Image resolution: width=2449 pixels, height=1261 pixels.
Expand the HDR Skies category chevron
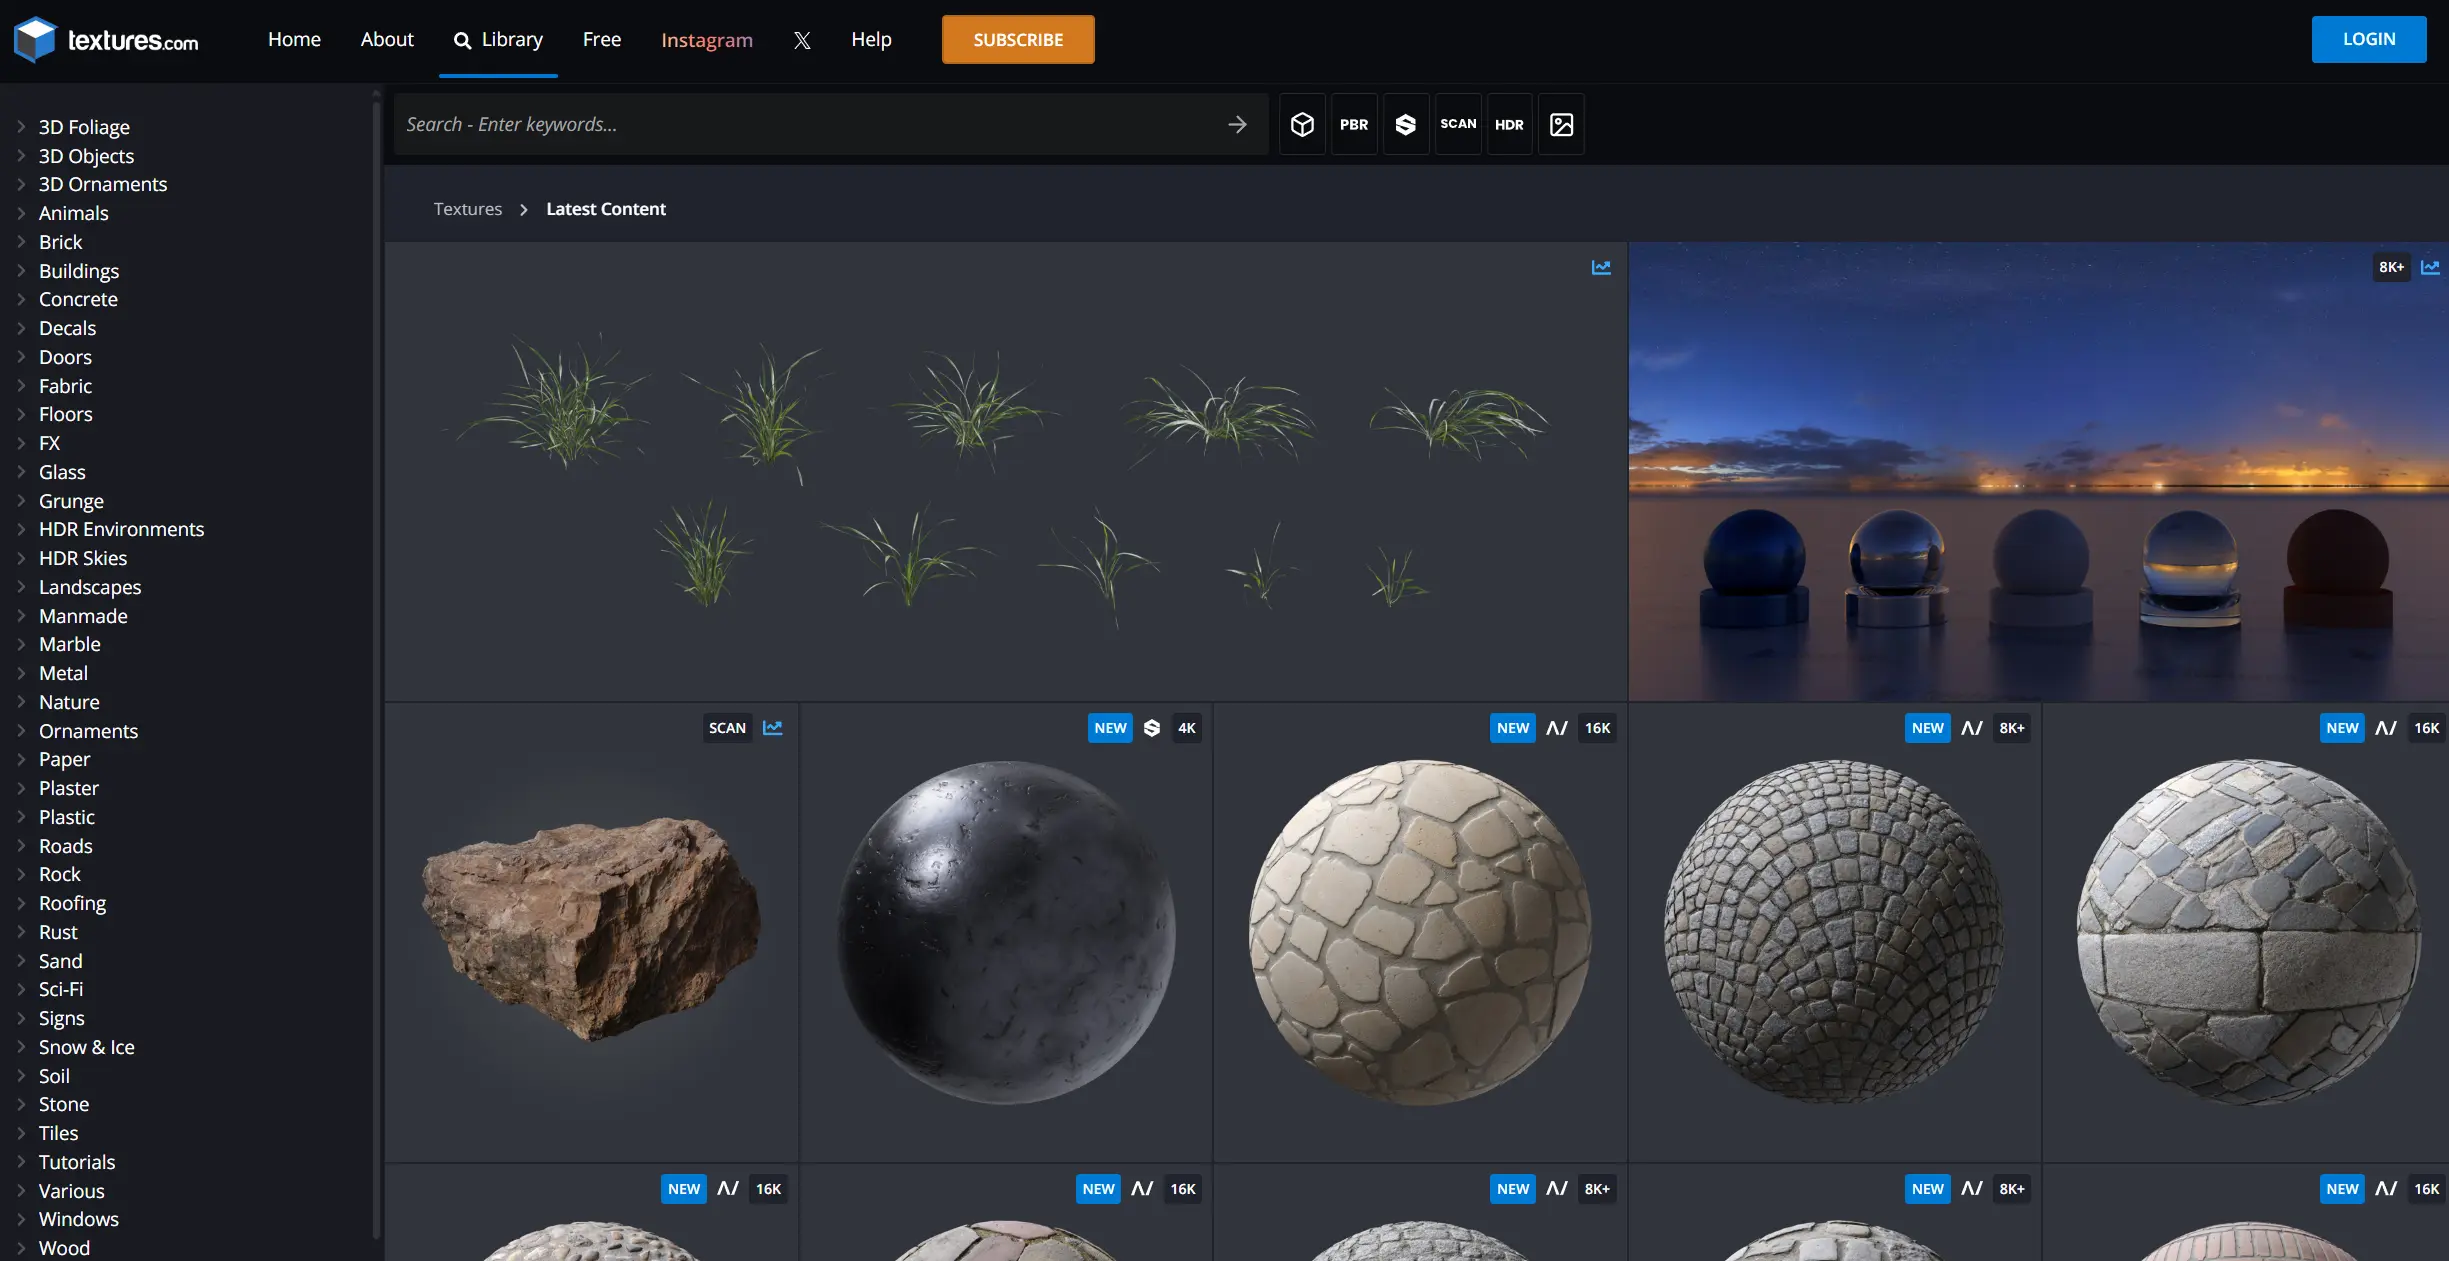tap(21, 558)
